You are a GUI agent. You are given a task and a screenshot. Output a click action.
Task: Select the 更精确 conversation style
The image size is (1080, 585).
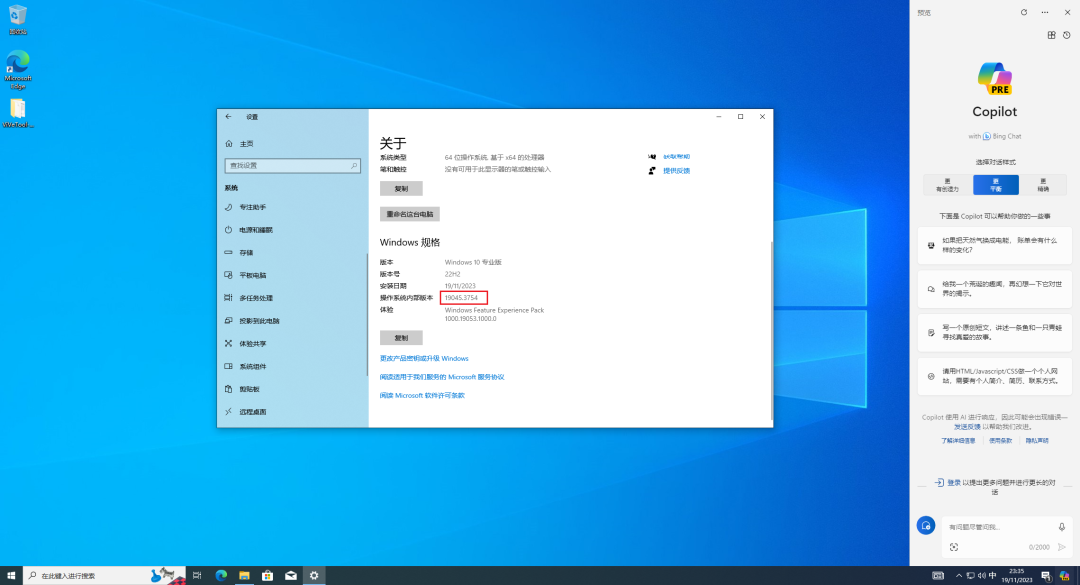click(x=1043, y=185)
